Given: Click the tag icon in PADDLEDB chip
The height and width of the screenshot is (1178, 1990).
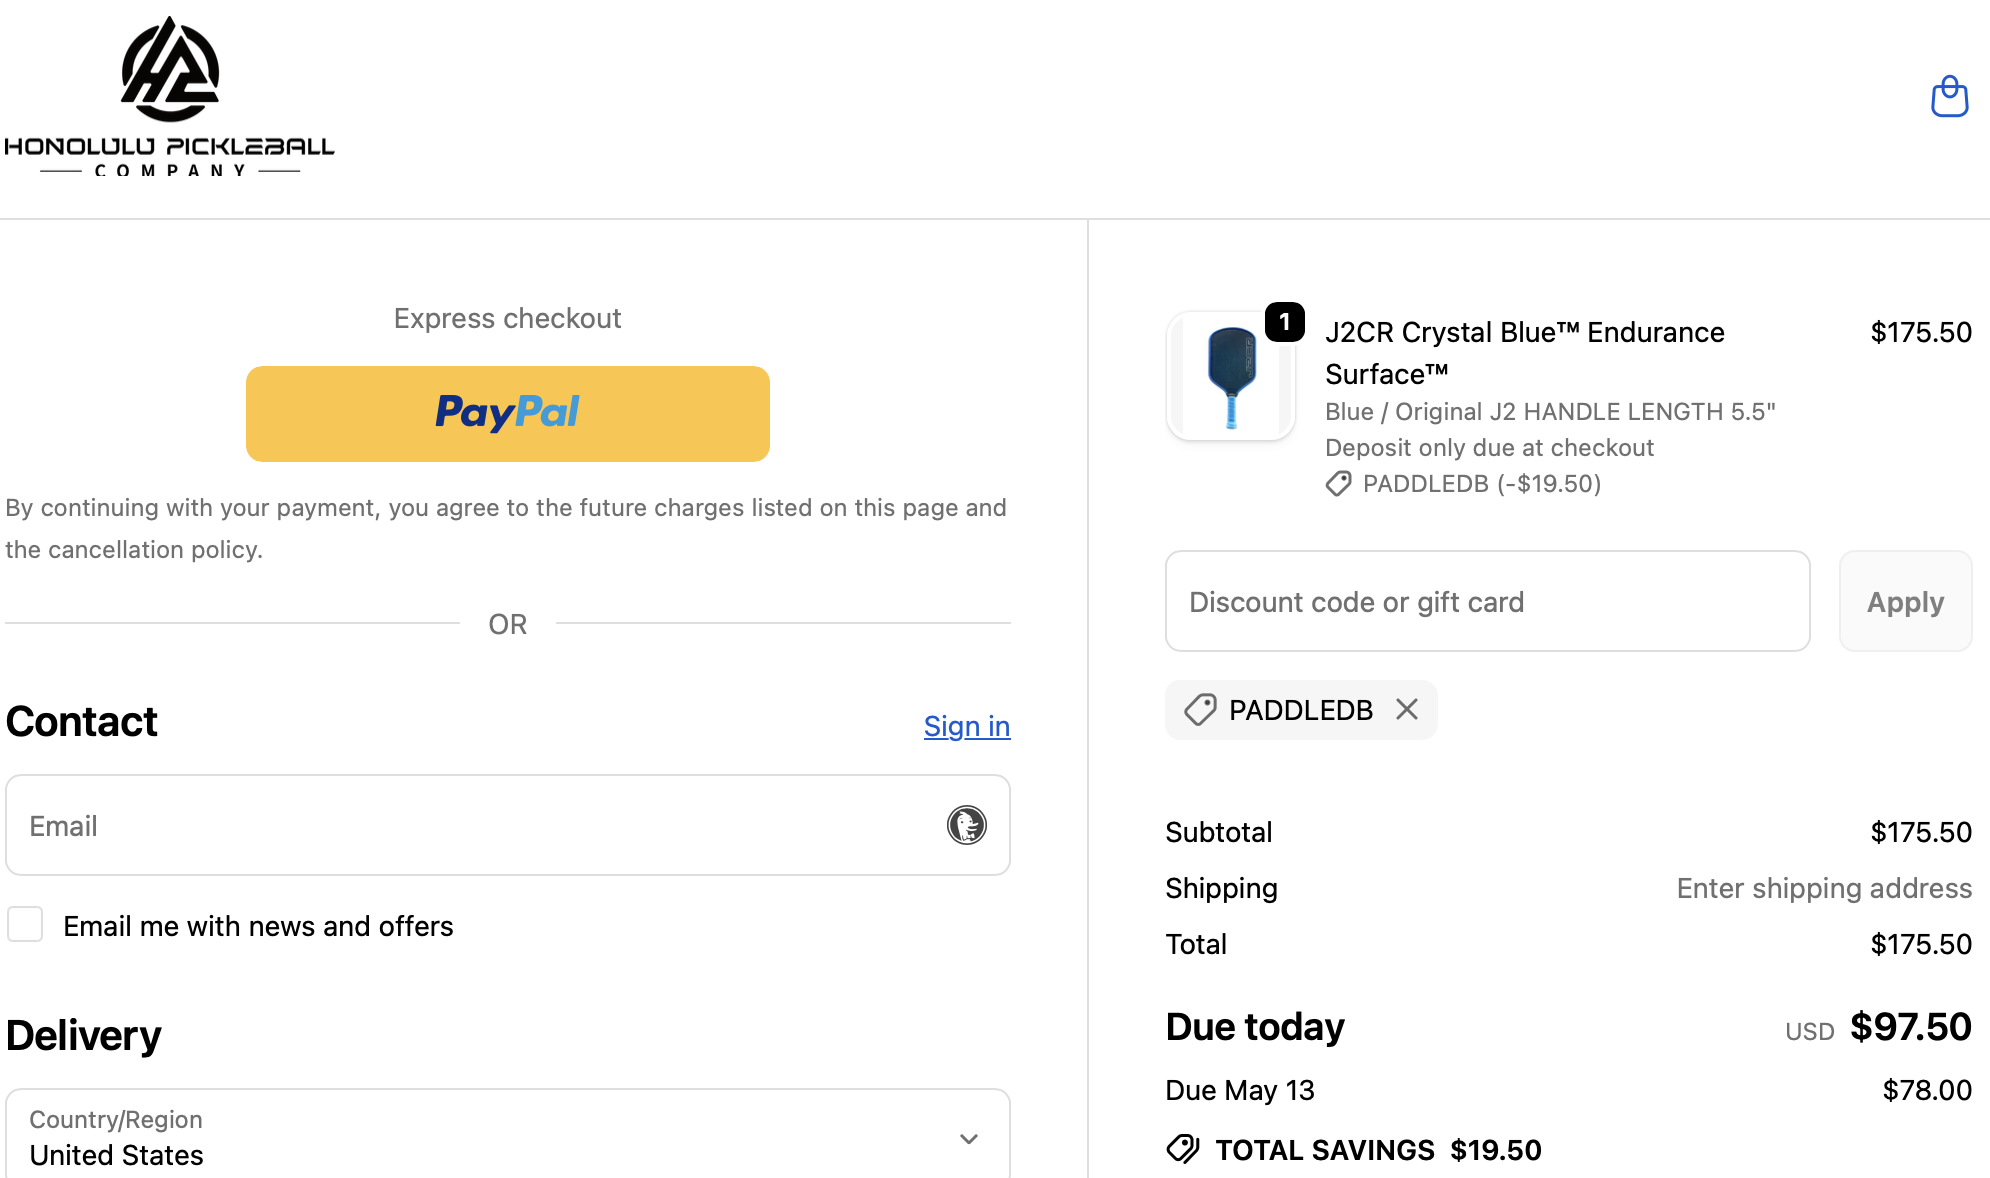Looking at the screenshot, I should click(x=1200, y=710).
